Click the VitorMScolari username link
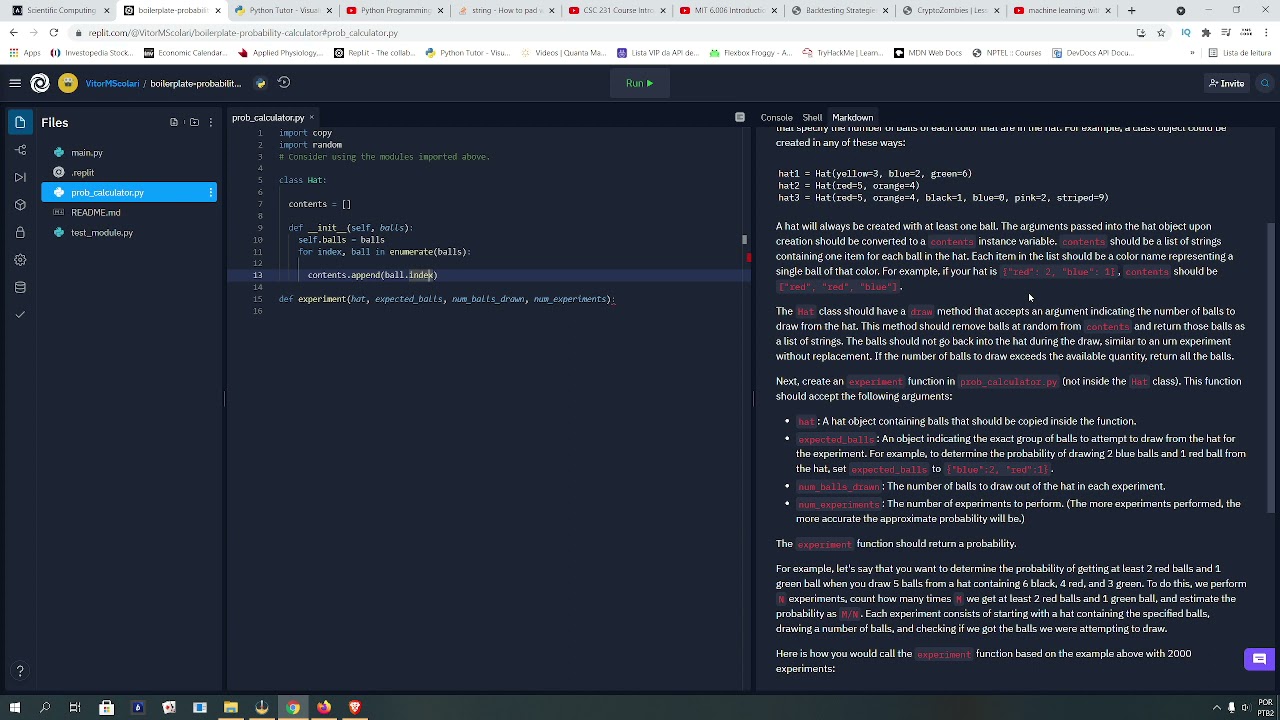 112,83
